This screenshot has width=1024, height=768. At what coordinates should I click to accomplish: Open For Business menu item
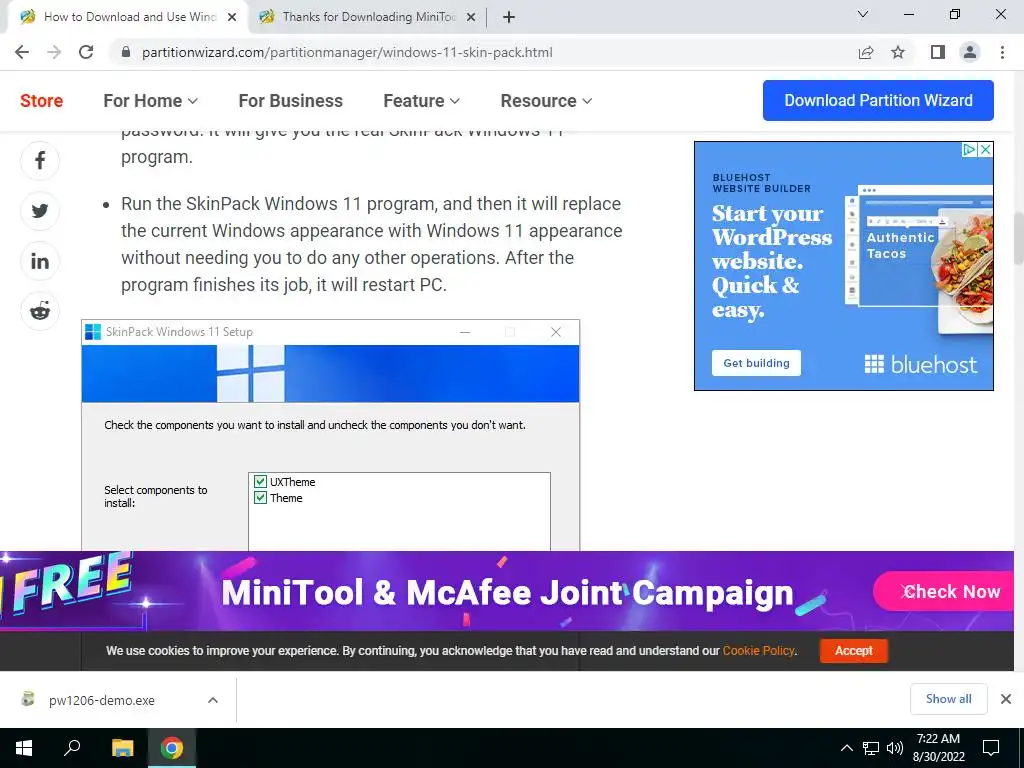291,101
